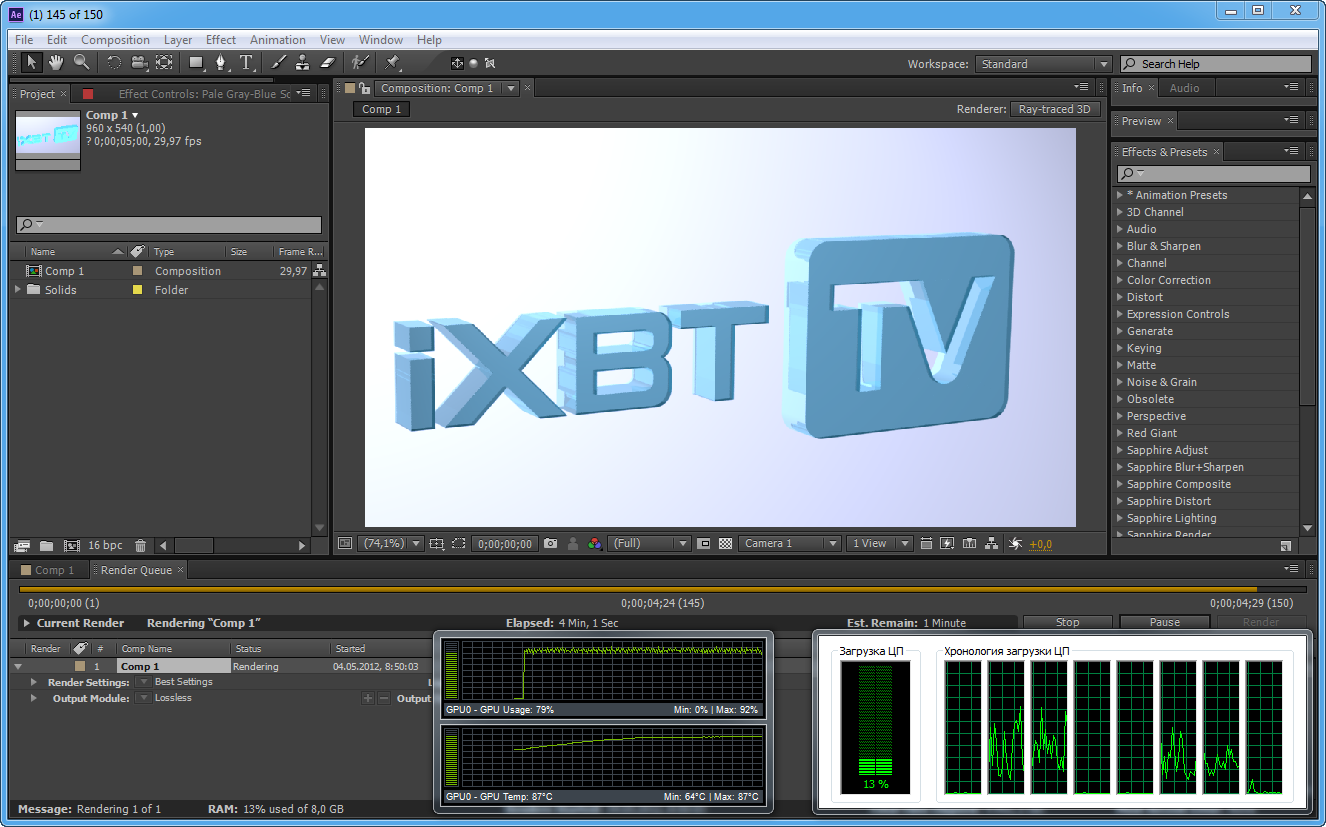Open the 3D View dropdown showing Camera 1
Screen dimensions: 1326x827
790,544
